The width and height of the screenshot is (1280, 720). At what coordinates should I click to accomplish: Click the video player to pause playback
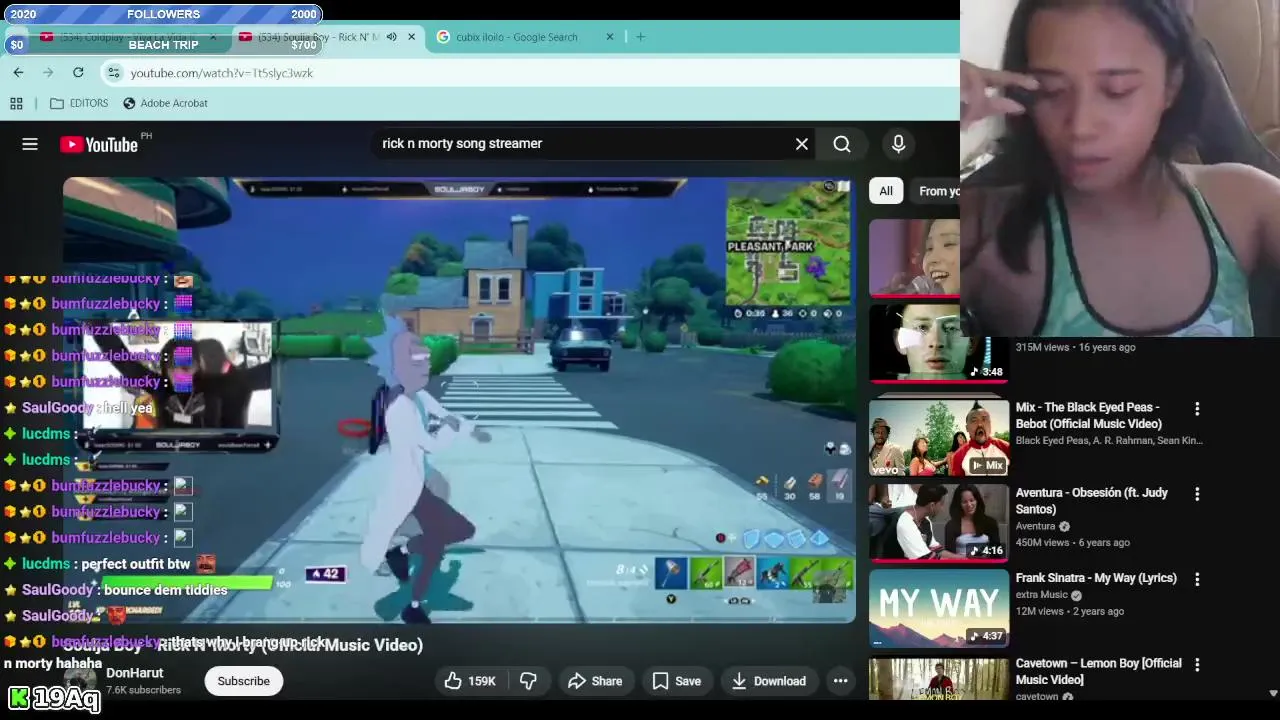(x=459, y=400)
